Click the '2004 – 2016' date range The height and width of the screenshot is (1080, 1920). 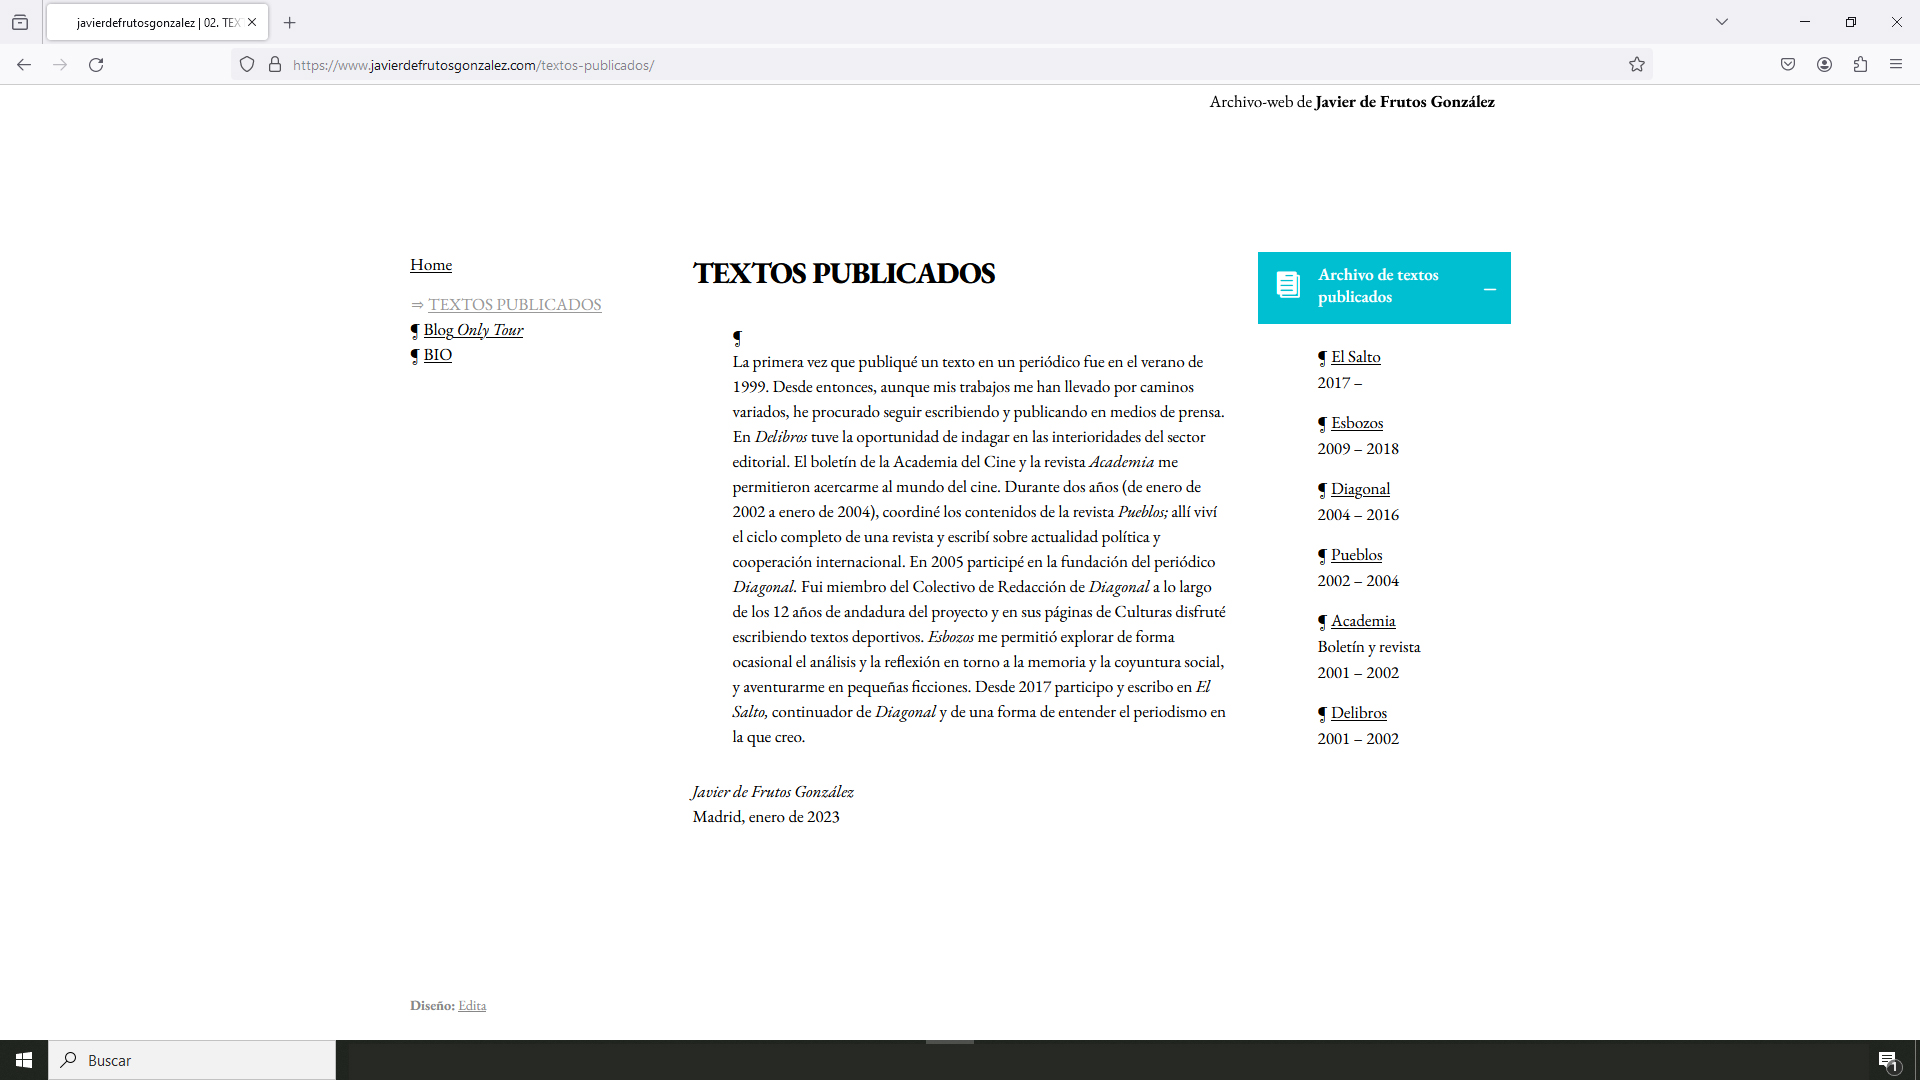1358,515
